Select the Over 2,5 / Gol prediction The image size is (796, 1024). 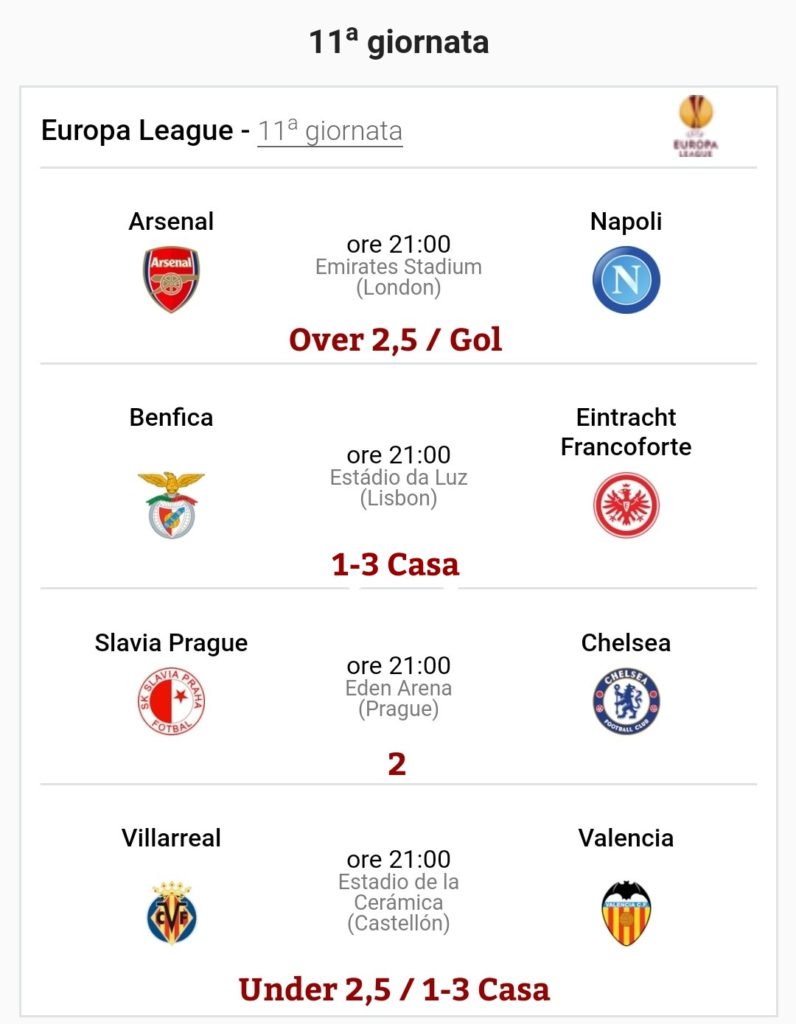pos(396,340)
